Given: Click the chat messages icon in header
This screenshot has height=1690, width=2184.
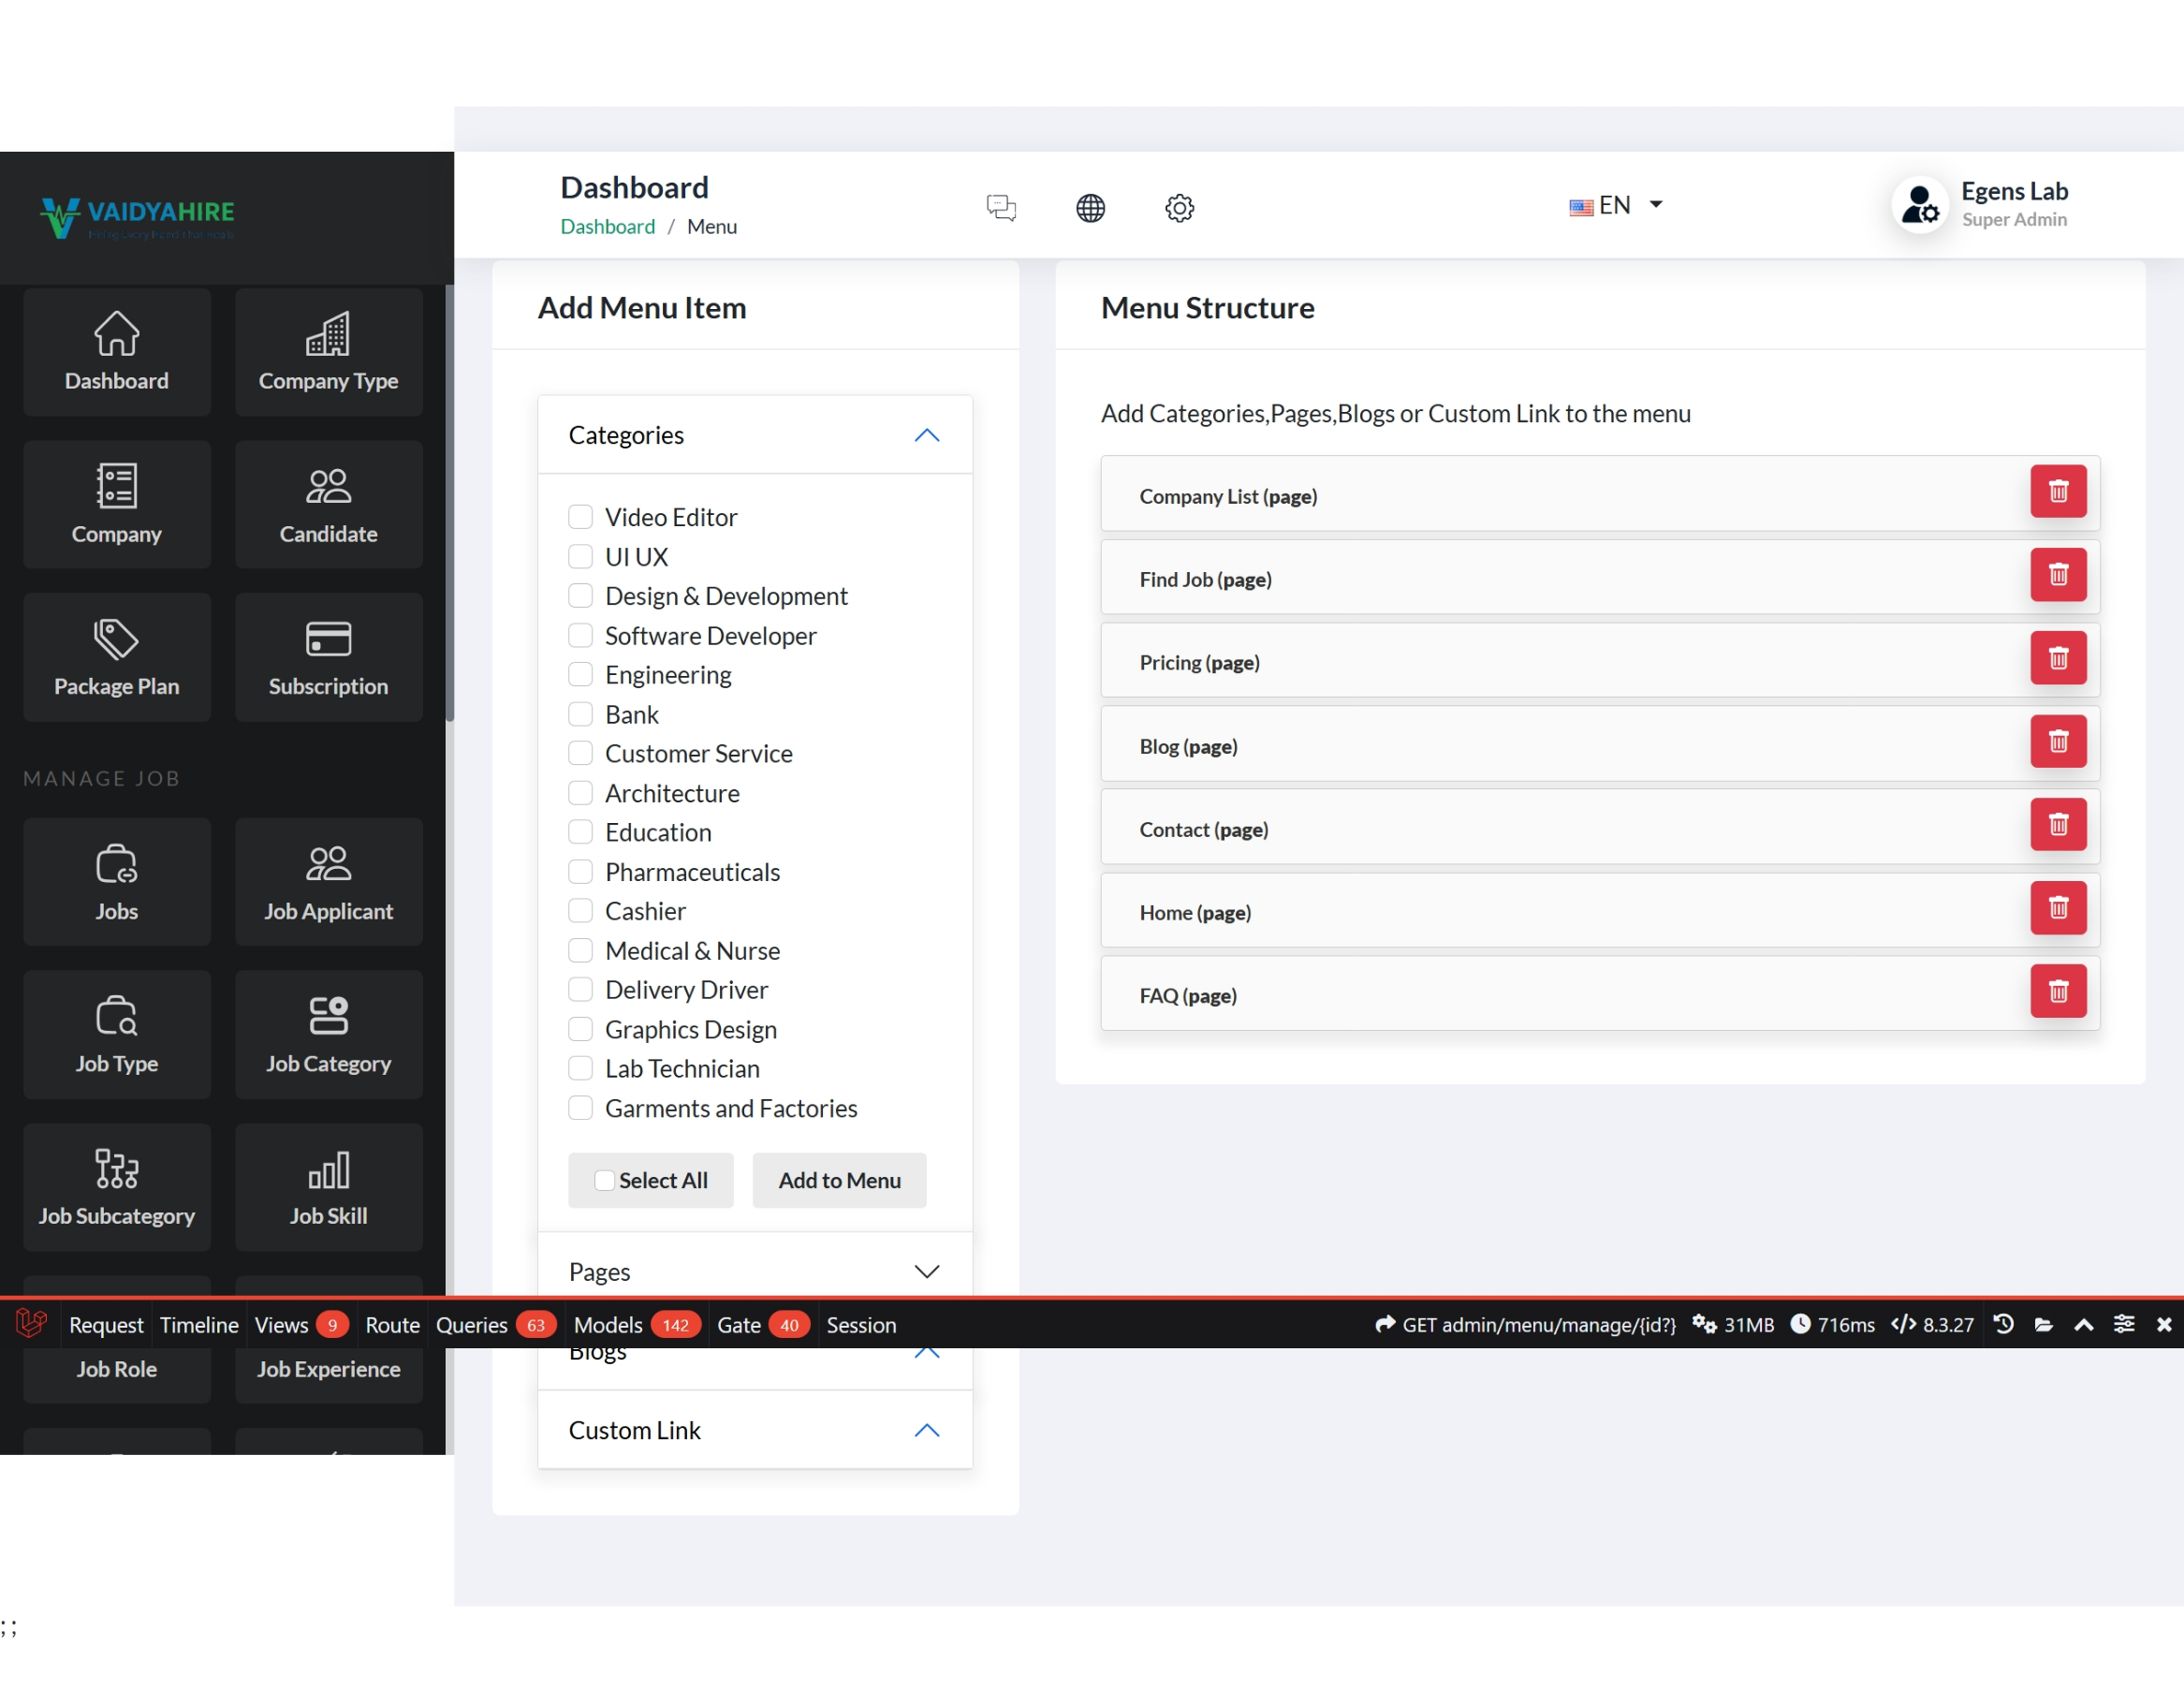Looking at the screenshot, I should tap(1001, 208).
